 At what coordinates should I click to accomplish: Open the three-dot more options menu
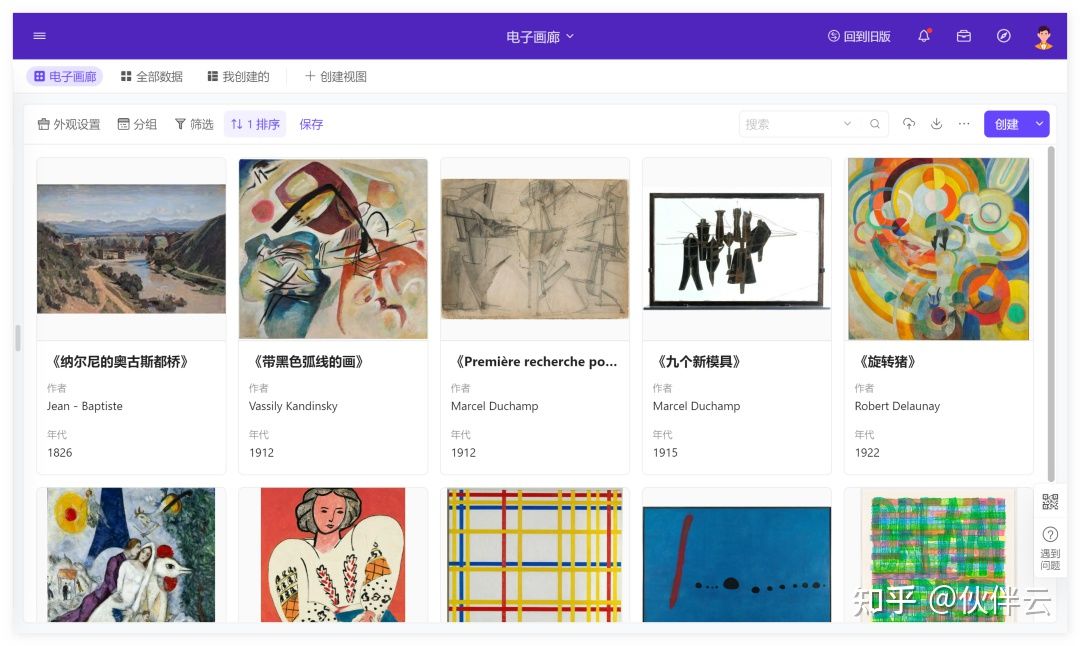pos(964,124)
